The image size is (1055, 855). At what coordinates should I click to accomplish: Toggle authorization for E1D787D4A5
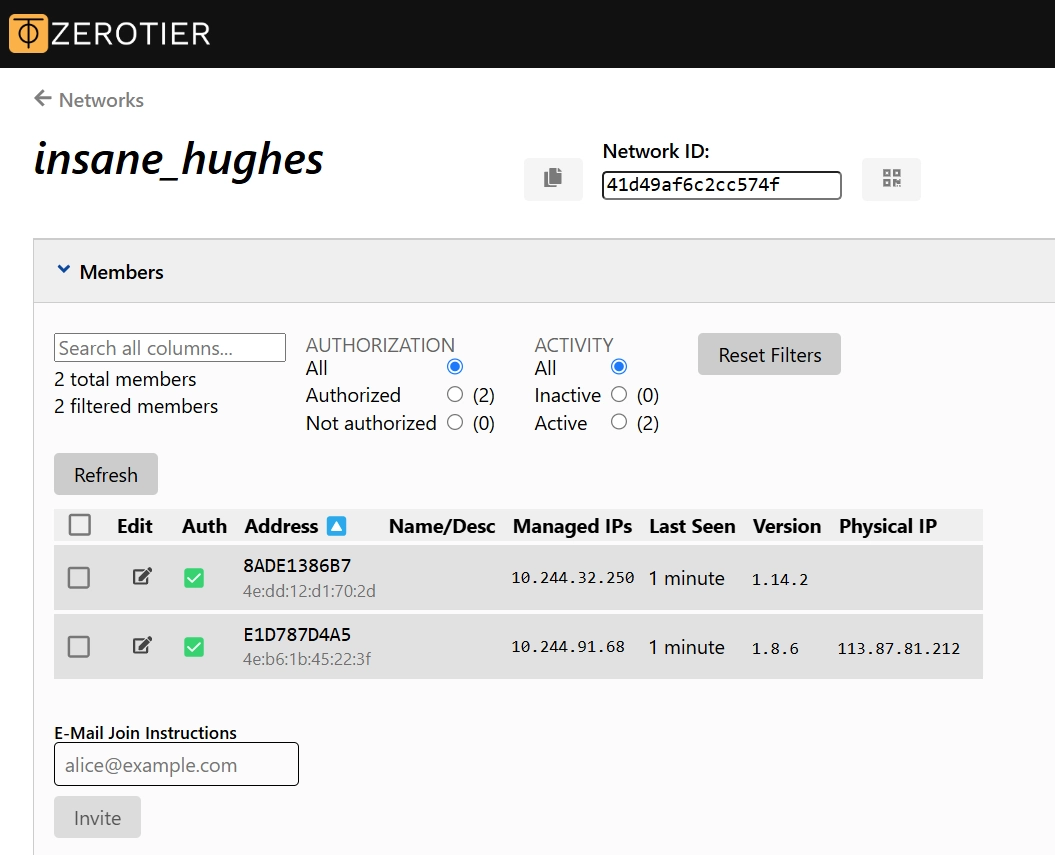pyautogui.click(x=194, y=647)
